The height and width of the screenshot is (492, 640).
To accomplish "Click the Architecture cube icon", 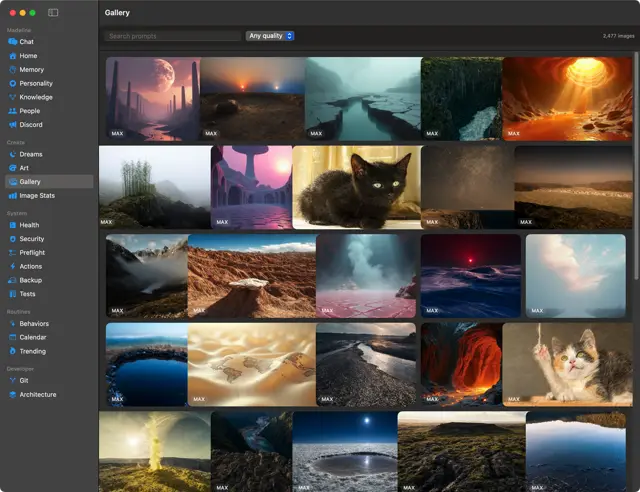I will pos(13,394).
